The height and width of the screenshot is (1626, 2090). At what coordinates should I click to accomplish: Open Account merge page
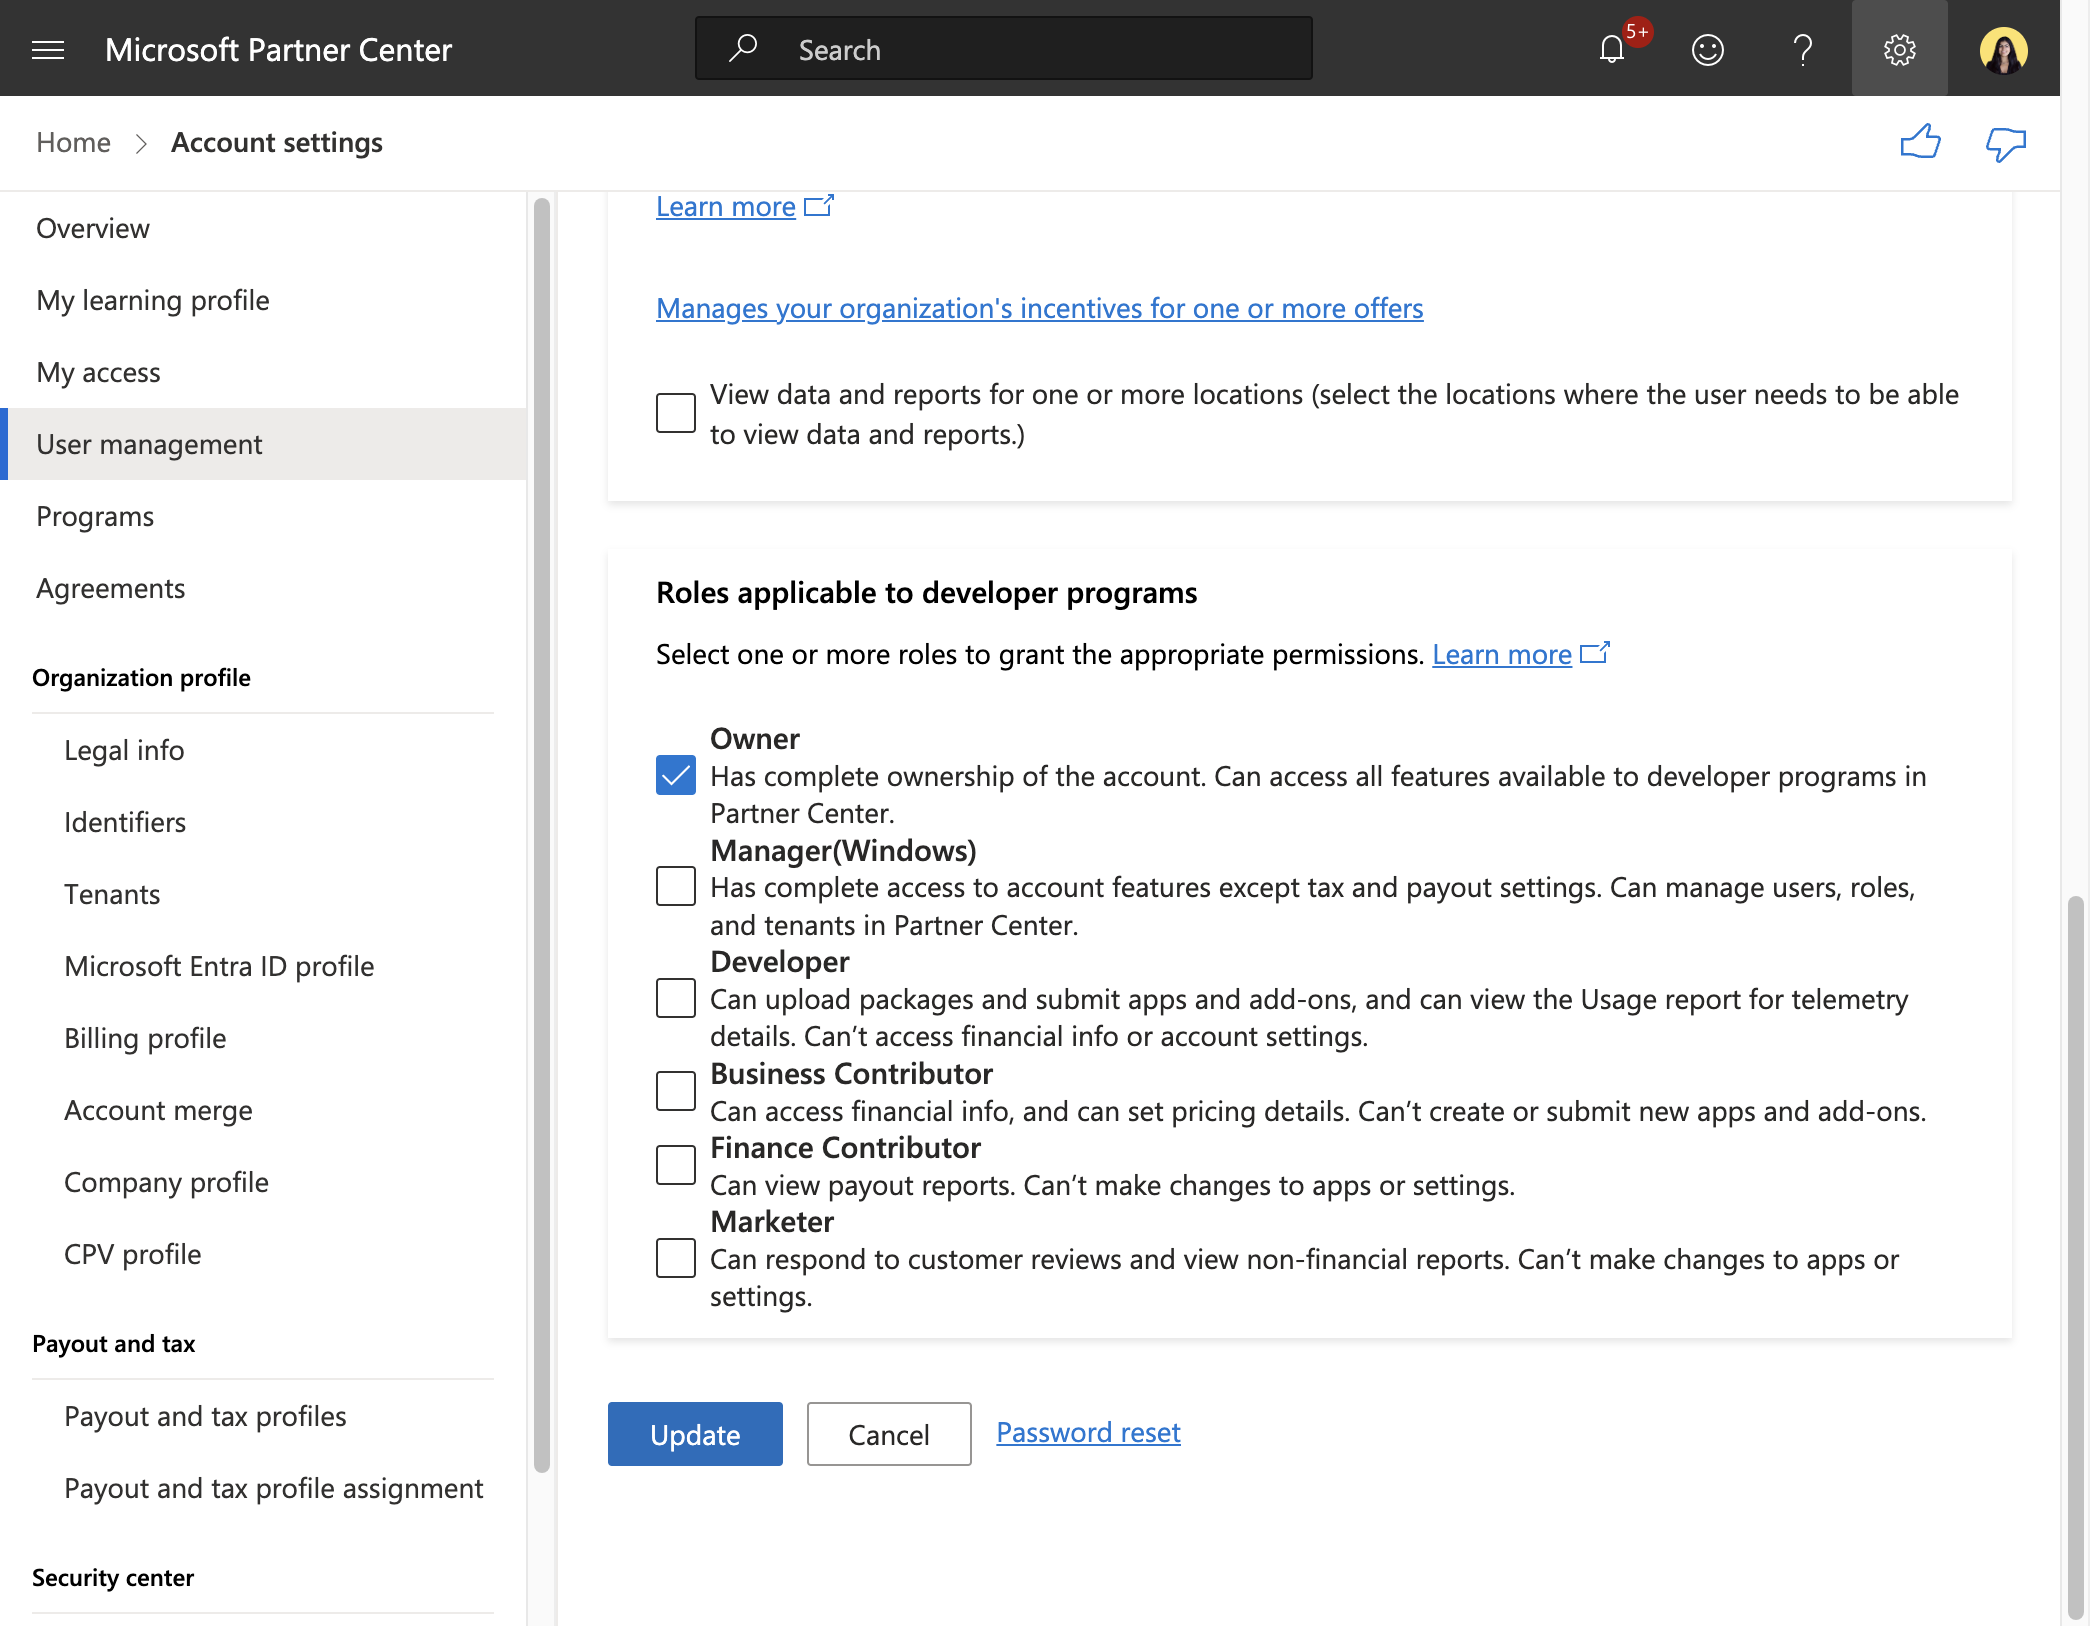158,1110
